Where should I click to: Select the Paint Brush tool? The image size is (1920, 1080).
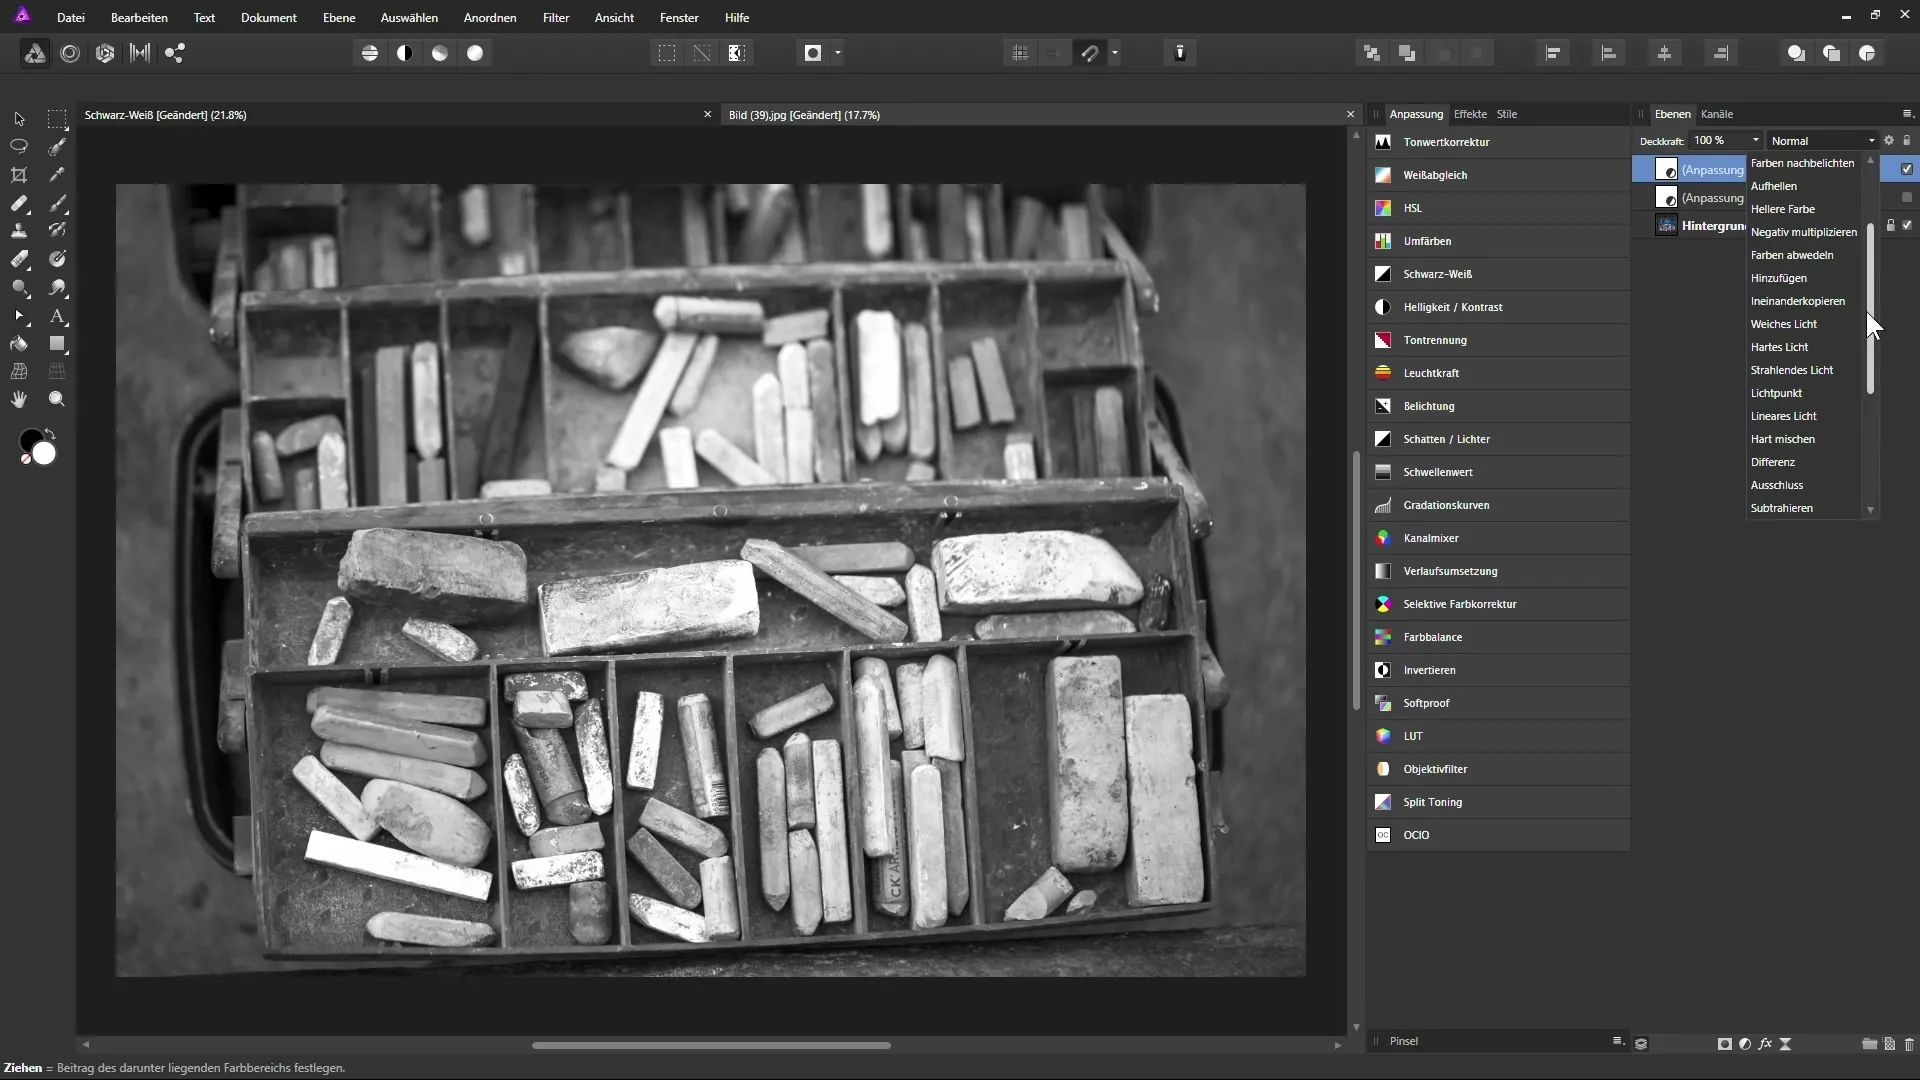pos(57,203)
